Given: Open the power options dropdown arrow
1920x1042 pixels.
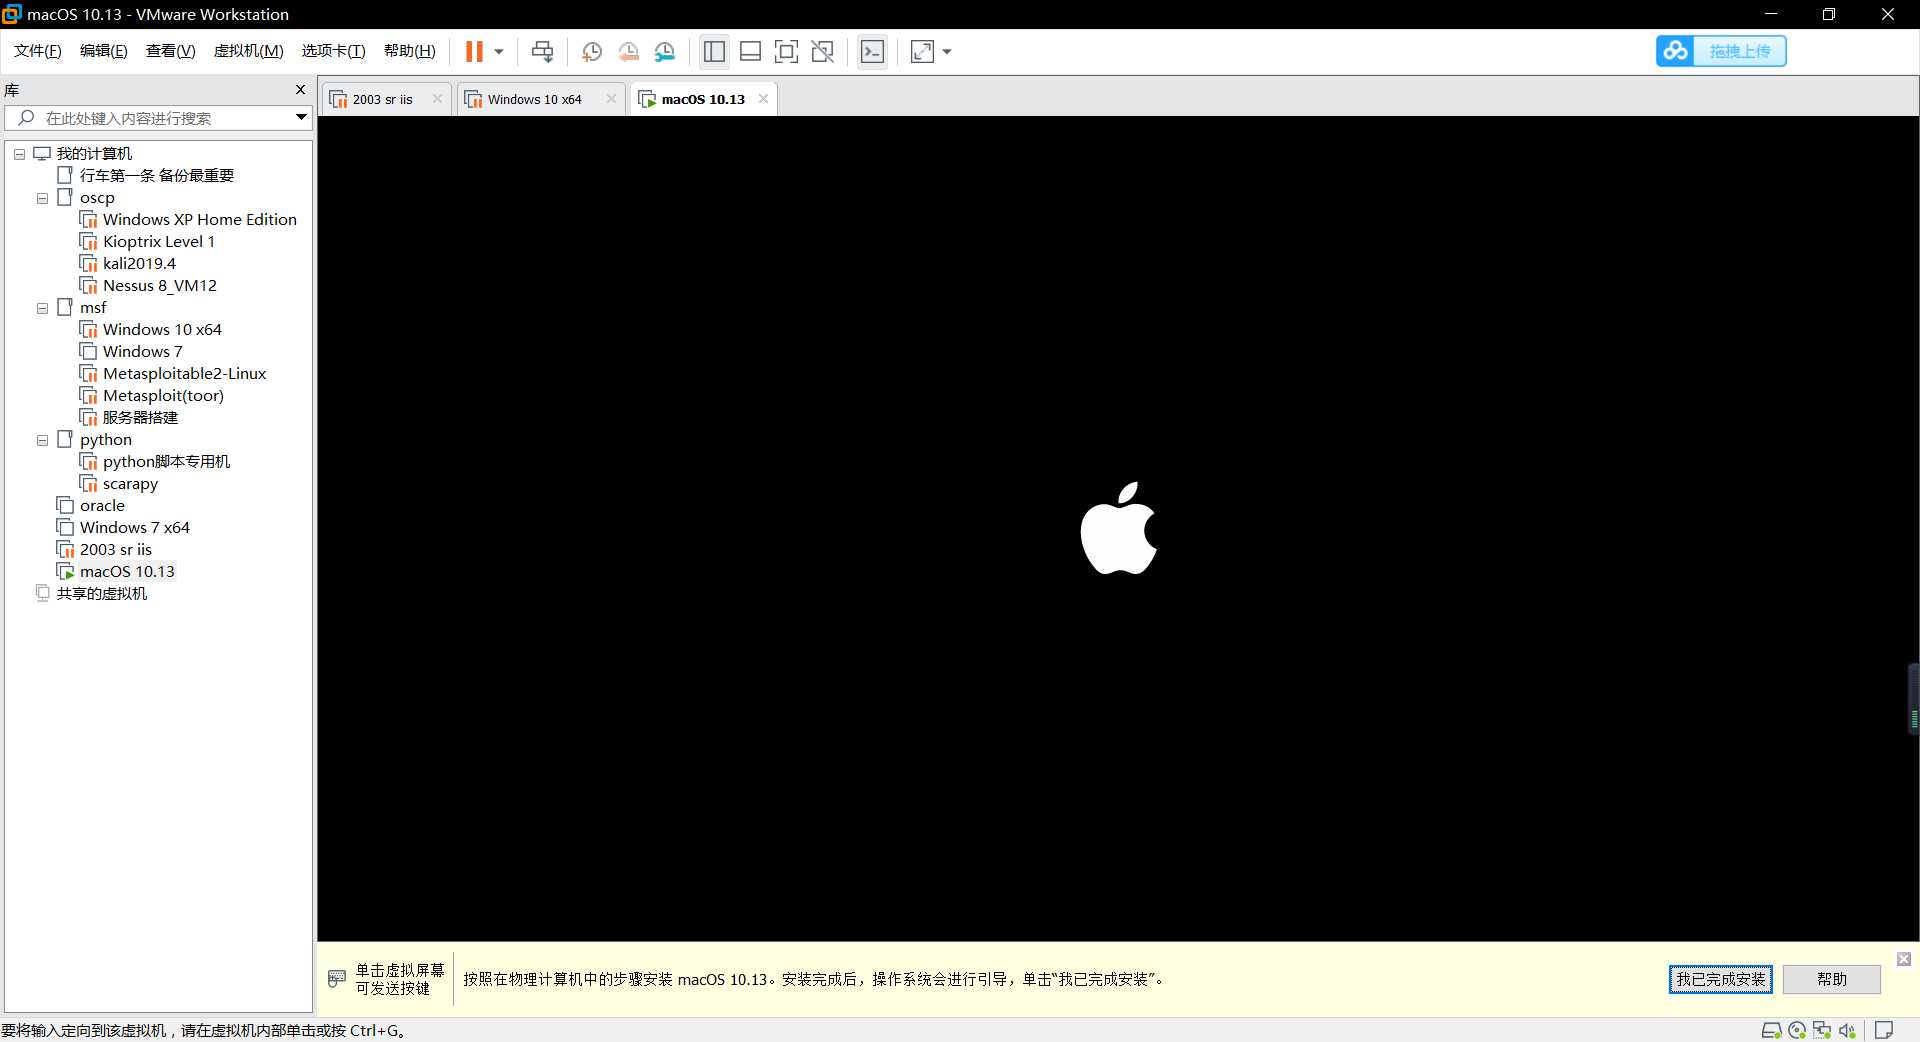Looking at the screenshot, I should (499, 51).
